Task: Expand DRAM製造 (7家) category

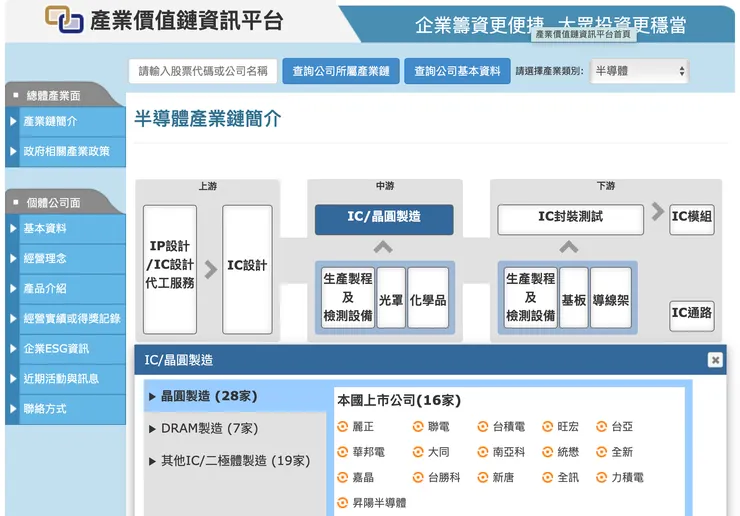Action: pyautogui.click(x=235, y=428)
